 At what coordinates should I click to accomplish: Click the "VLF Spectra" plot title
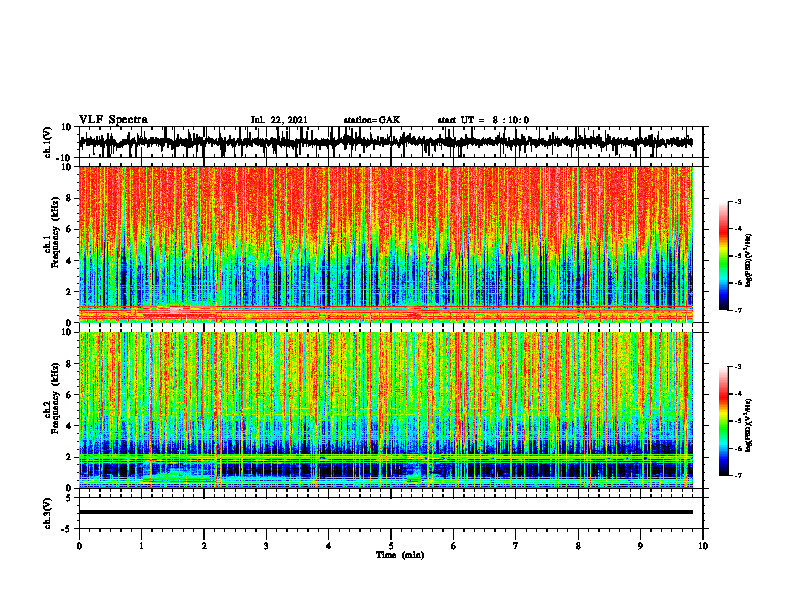(113, 120)
